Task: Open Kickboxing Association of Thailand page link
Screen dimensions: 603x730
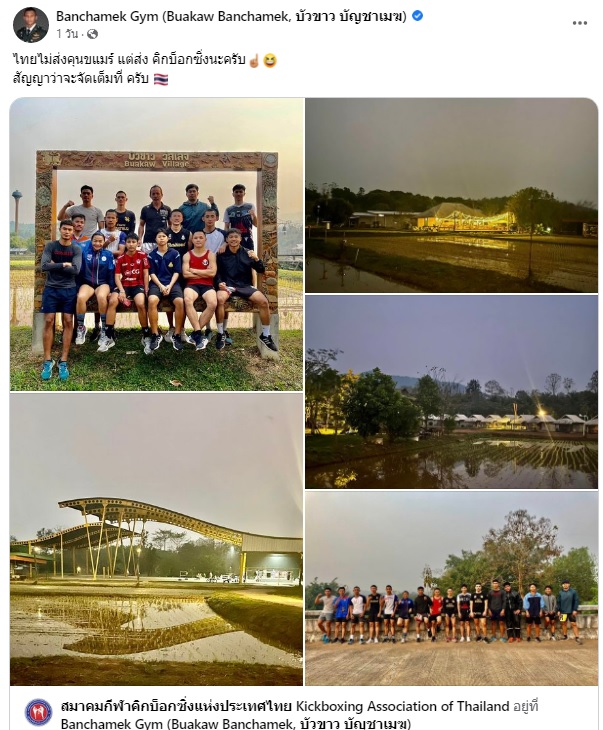Action: coord(285,706)
